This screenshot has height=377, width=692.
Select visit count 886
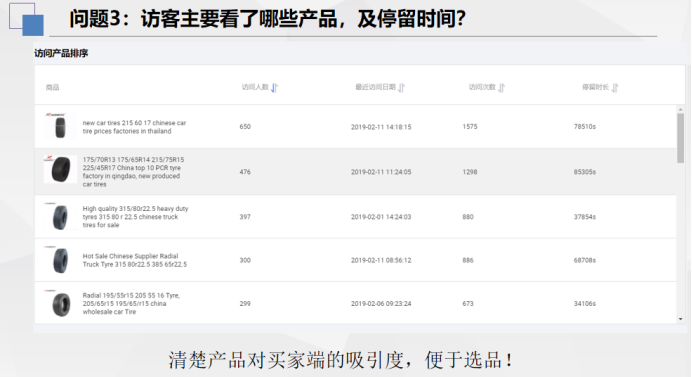[x=468, y=260]
